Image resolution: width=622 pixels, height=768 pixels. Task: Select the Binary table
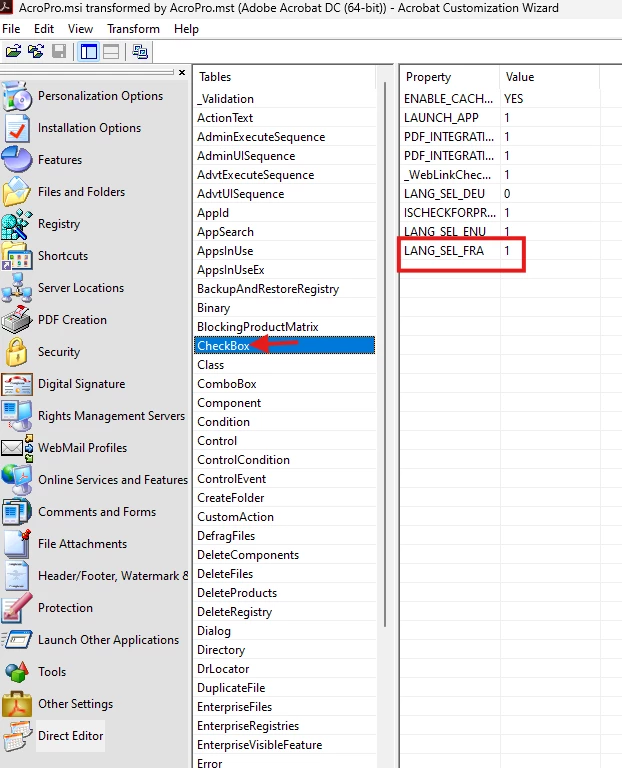point(285,308)
